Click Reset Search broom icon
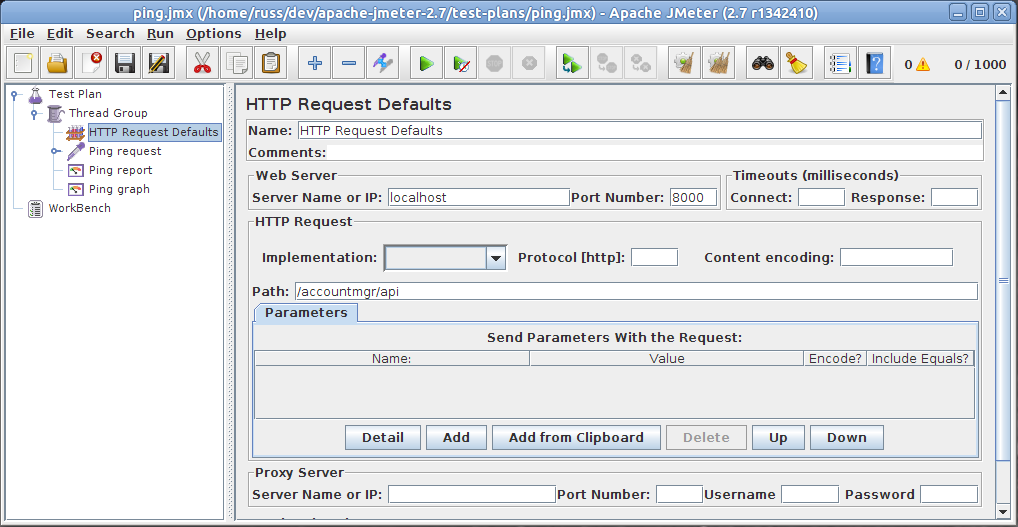This screenshot has width=1018, height=527. [796, 63]
